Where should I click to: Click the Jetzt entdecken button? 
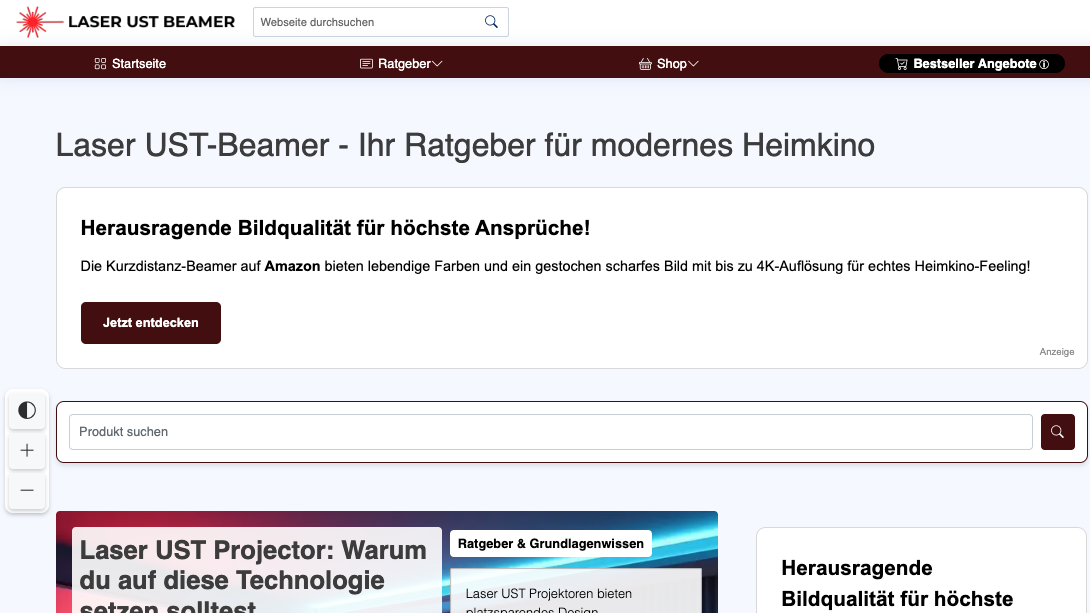[151, 323]
